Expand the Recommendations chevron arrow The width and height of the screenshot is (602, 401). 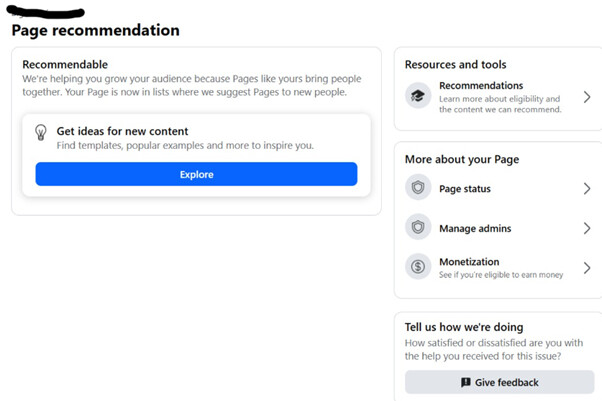tap(587, 97)
